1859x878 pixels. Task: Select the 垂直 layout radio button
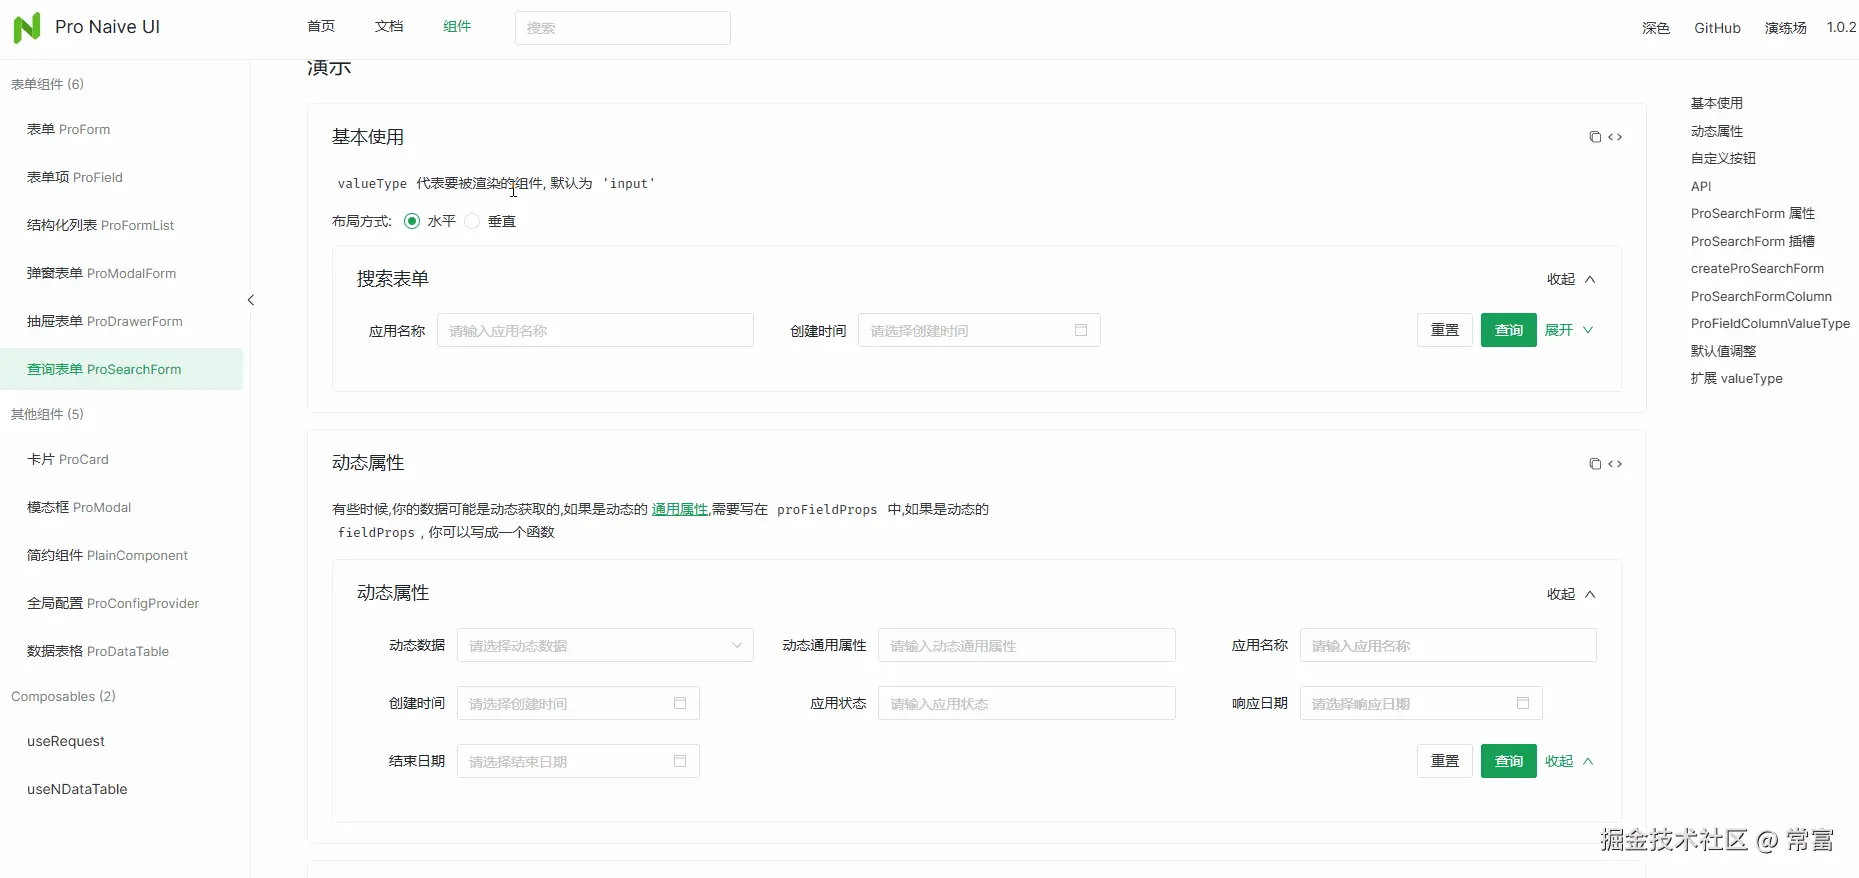coord(472,221)
